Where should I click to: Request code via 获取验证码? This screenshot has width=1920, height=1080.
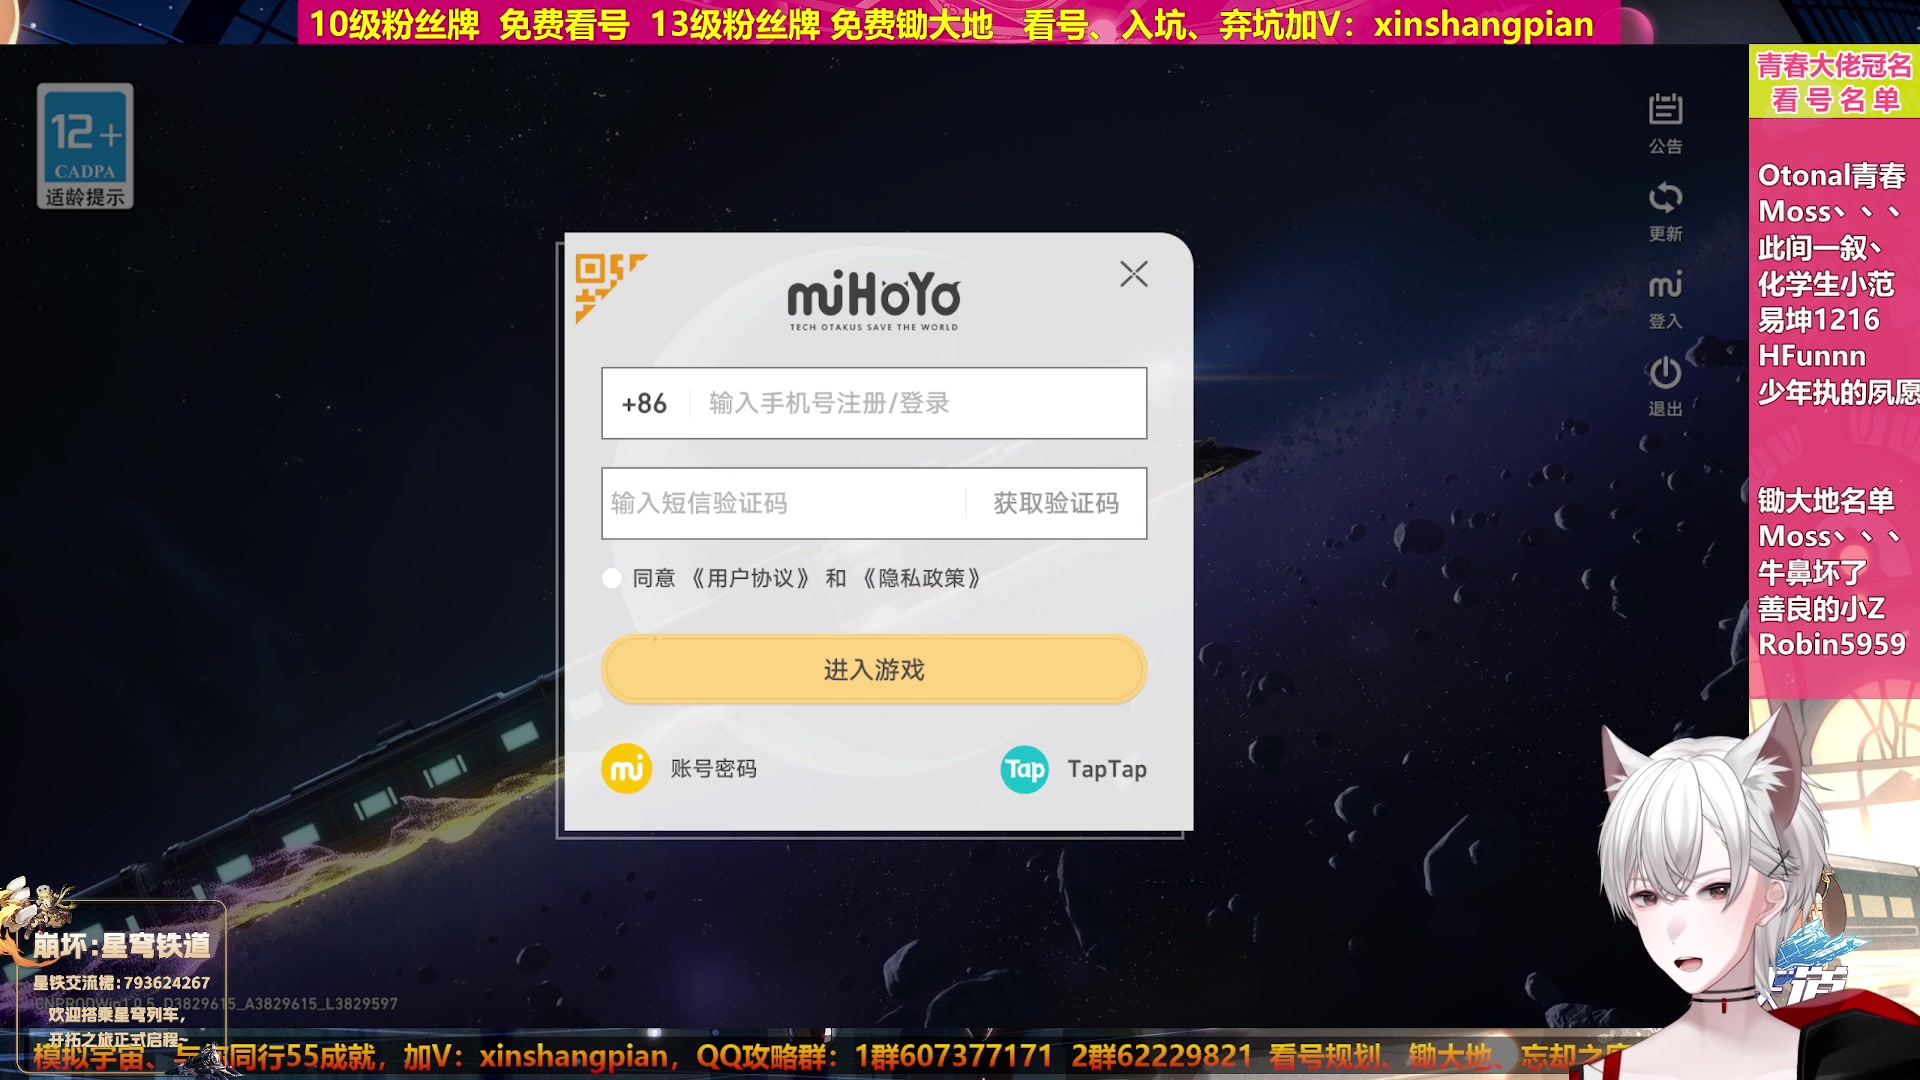[1056, 503]
